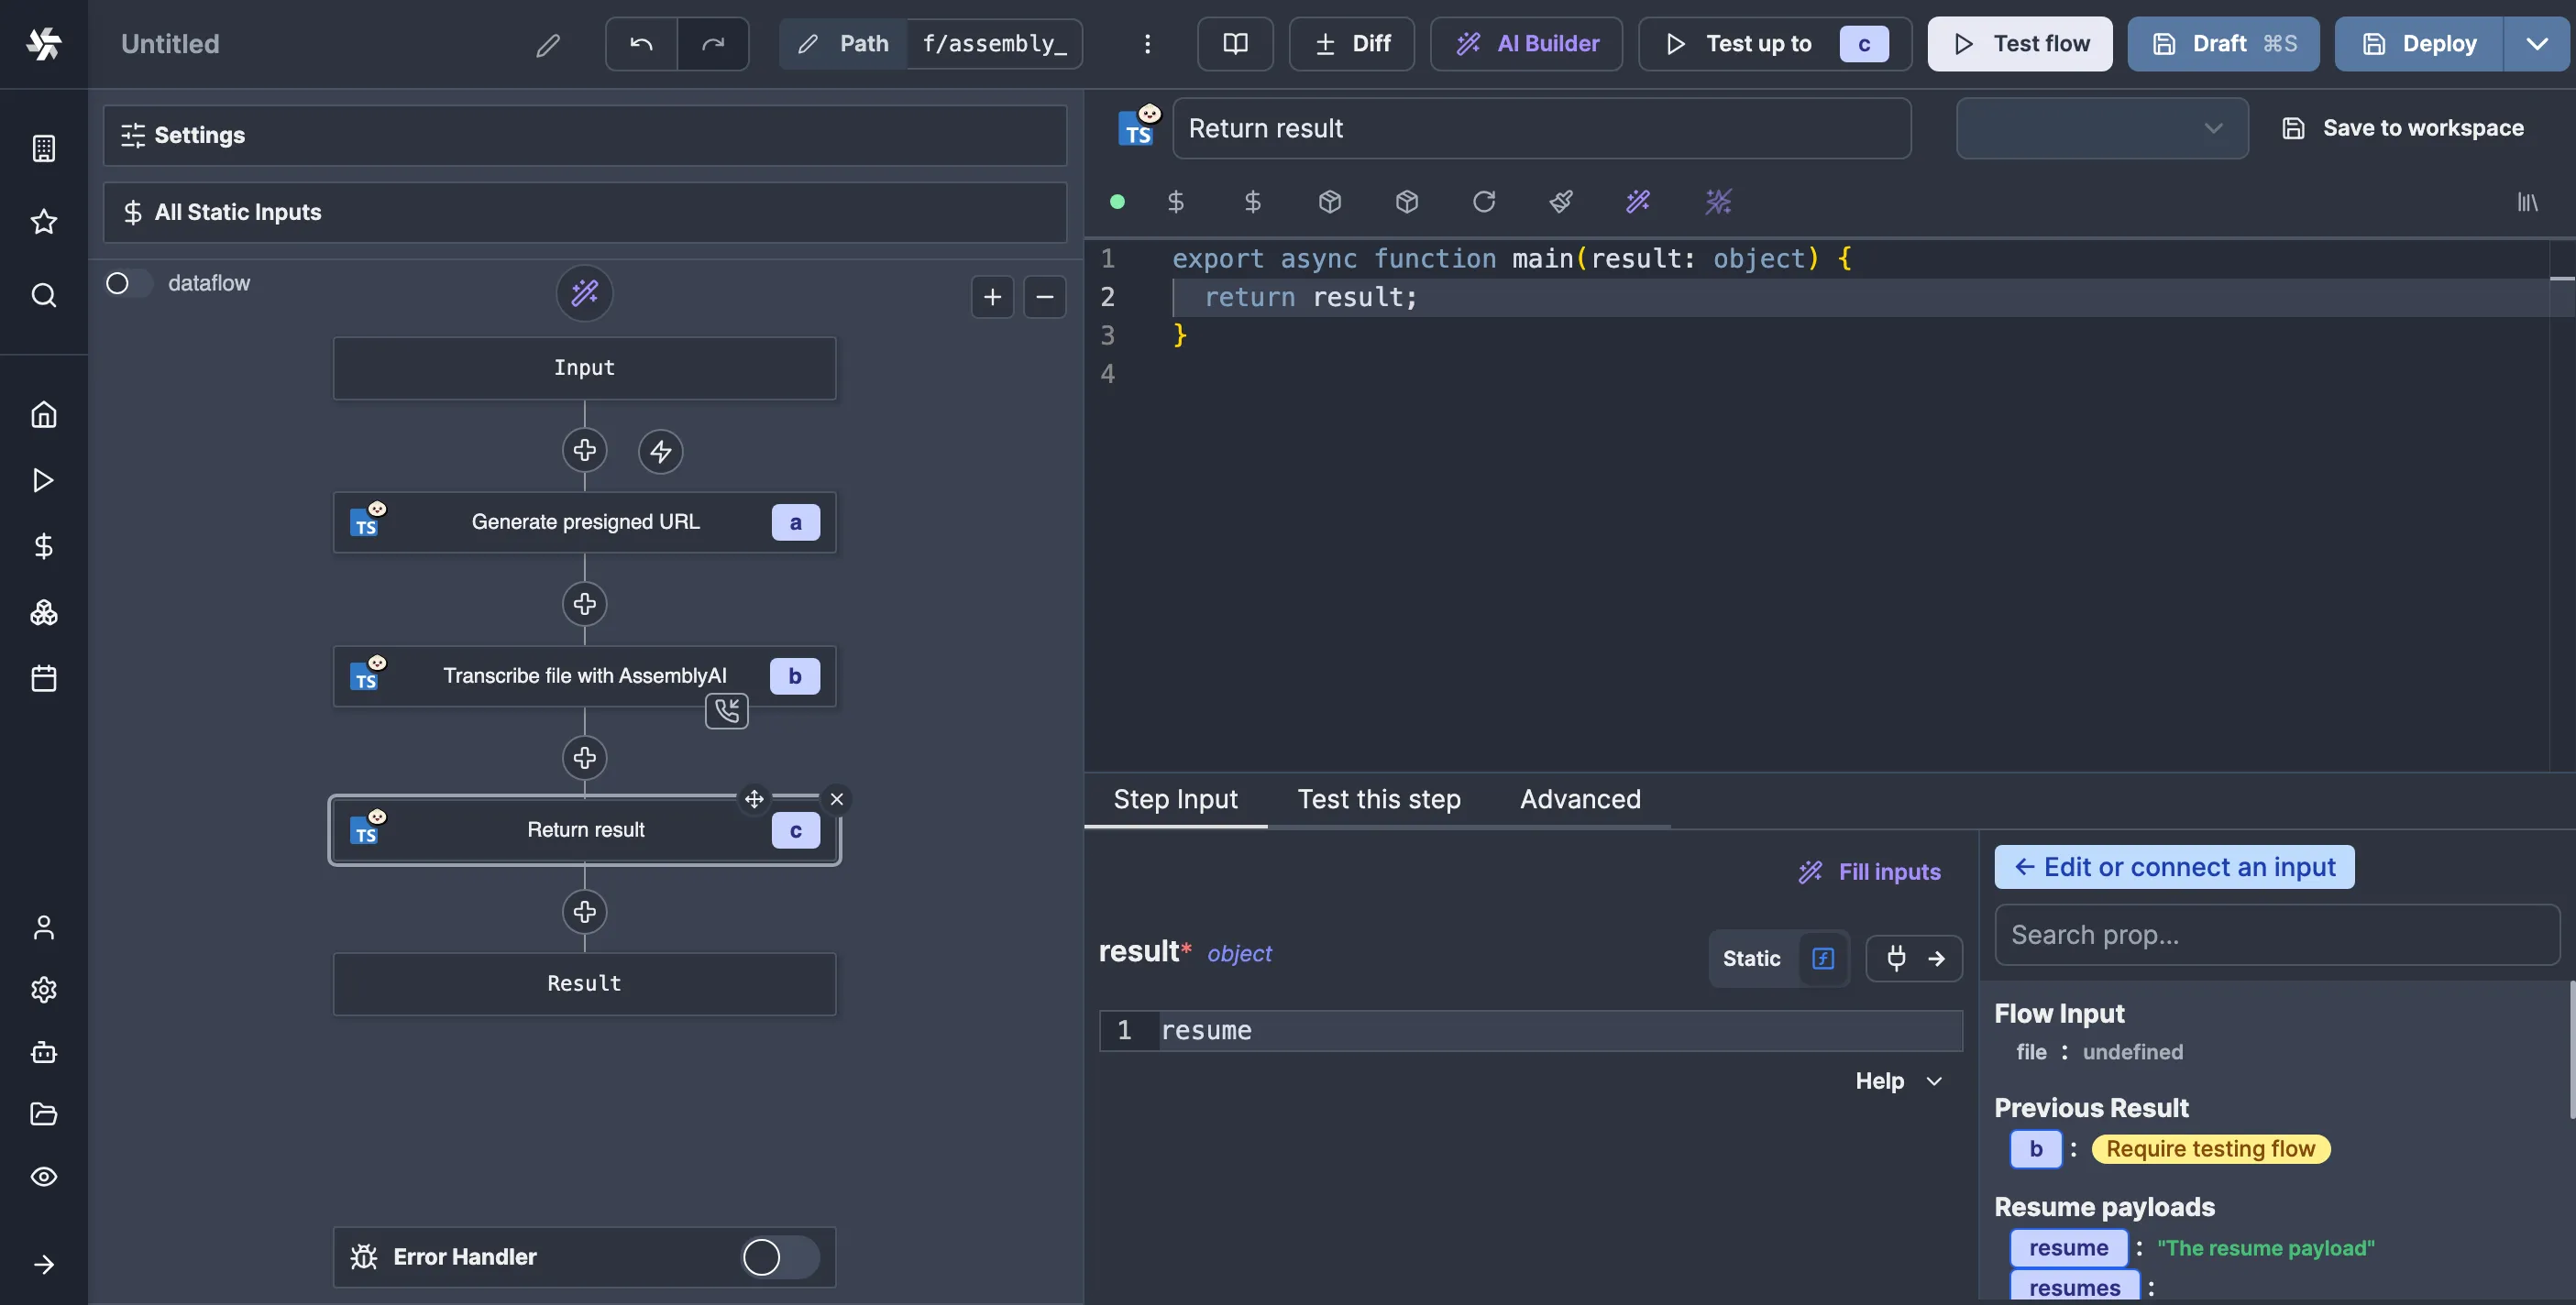The height and width of the screenshot is (1305, 2576).
Task: Switch to Test this step tab
Action: coord(1379,799)
